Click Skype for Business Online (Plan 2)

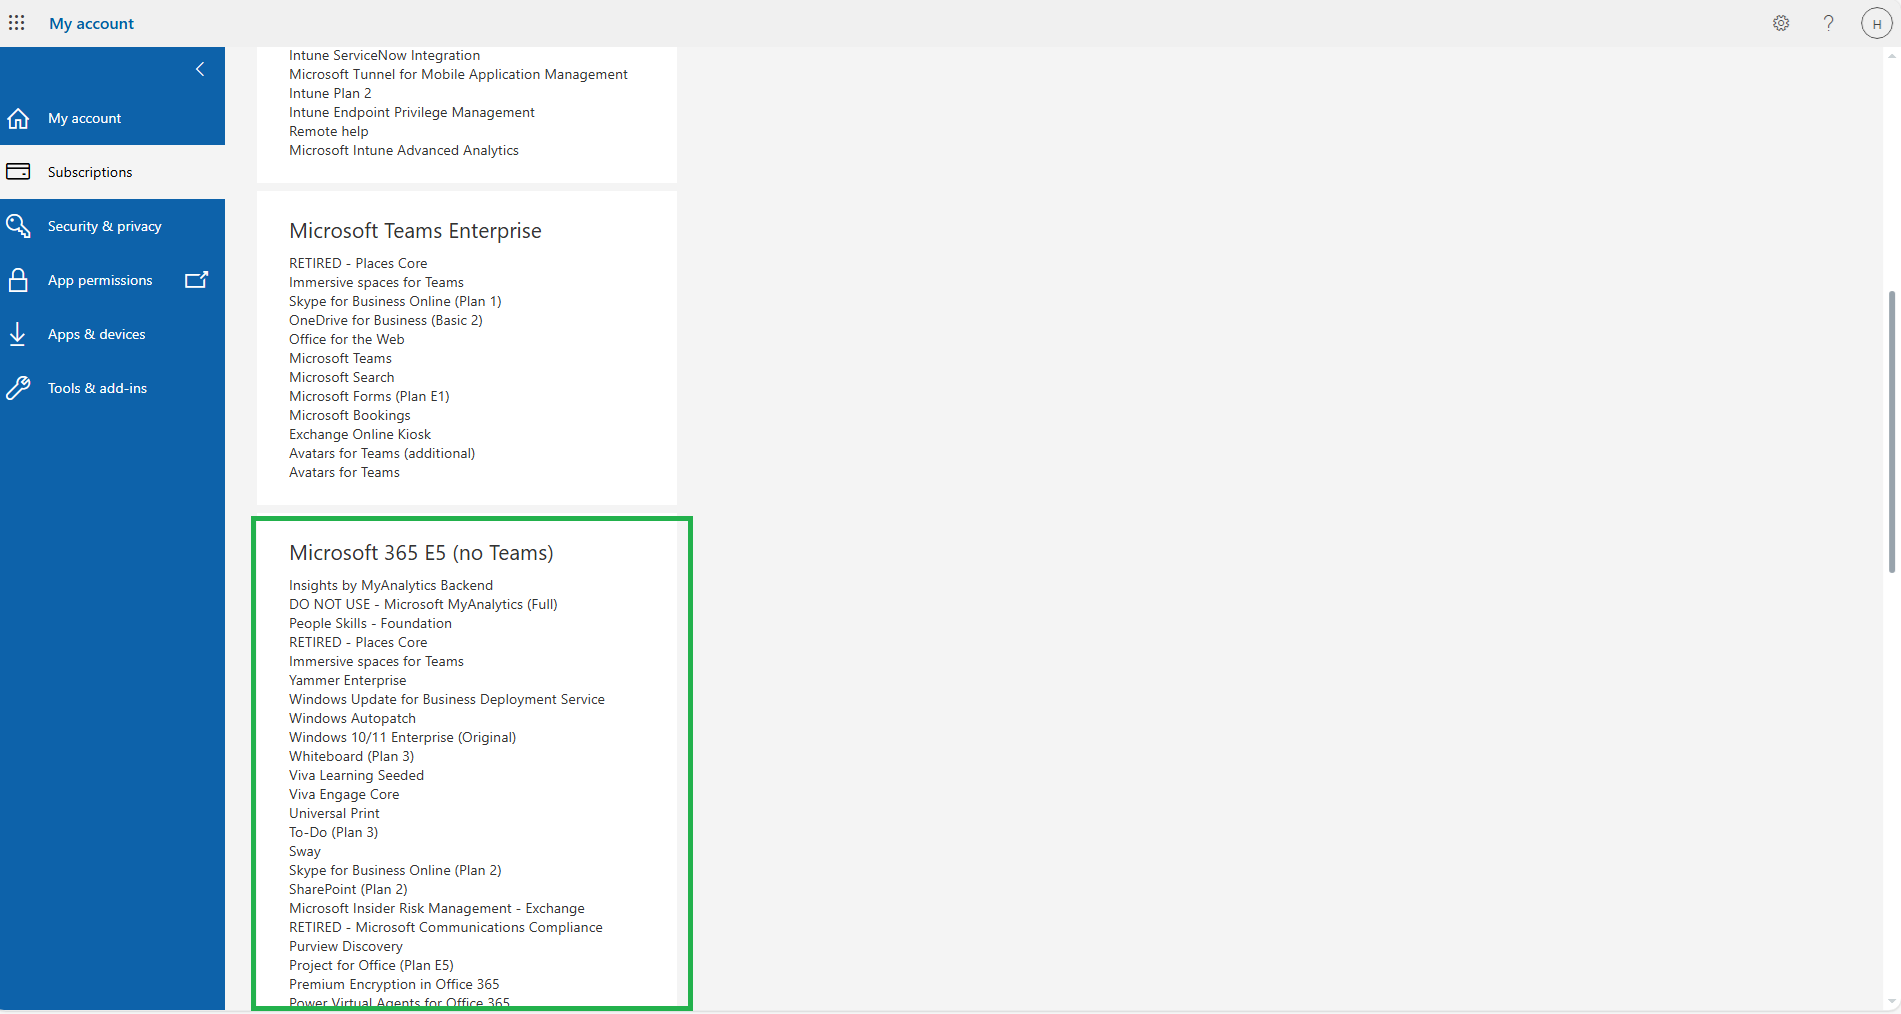tap(395, 870)
